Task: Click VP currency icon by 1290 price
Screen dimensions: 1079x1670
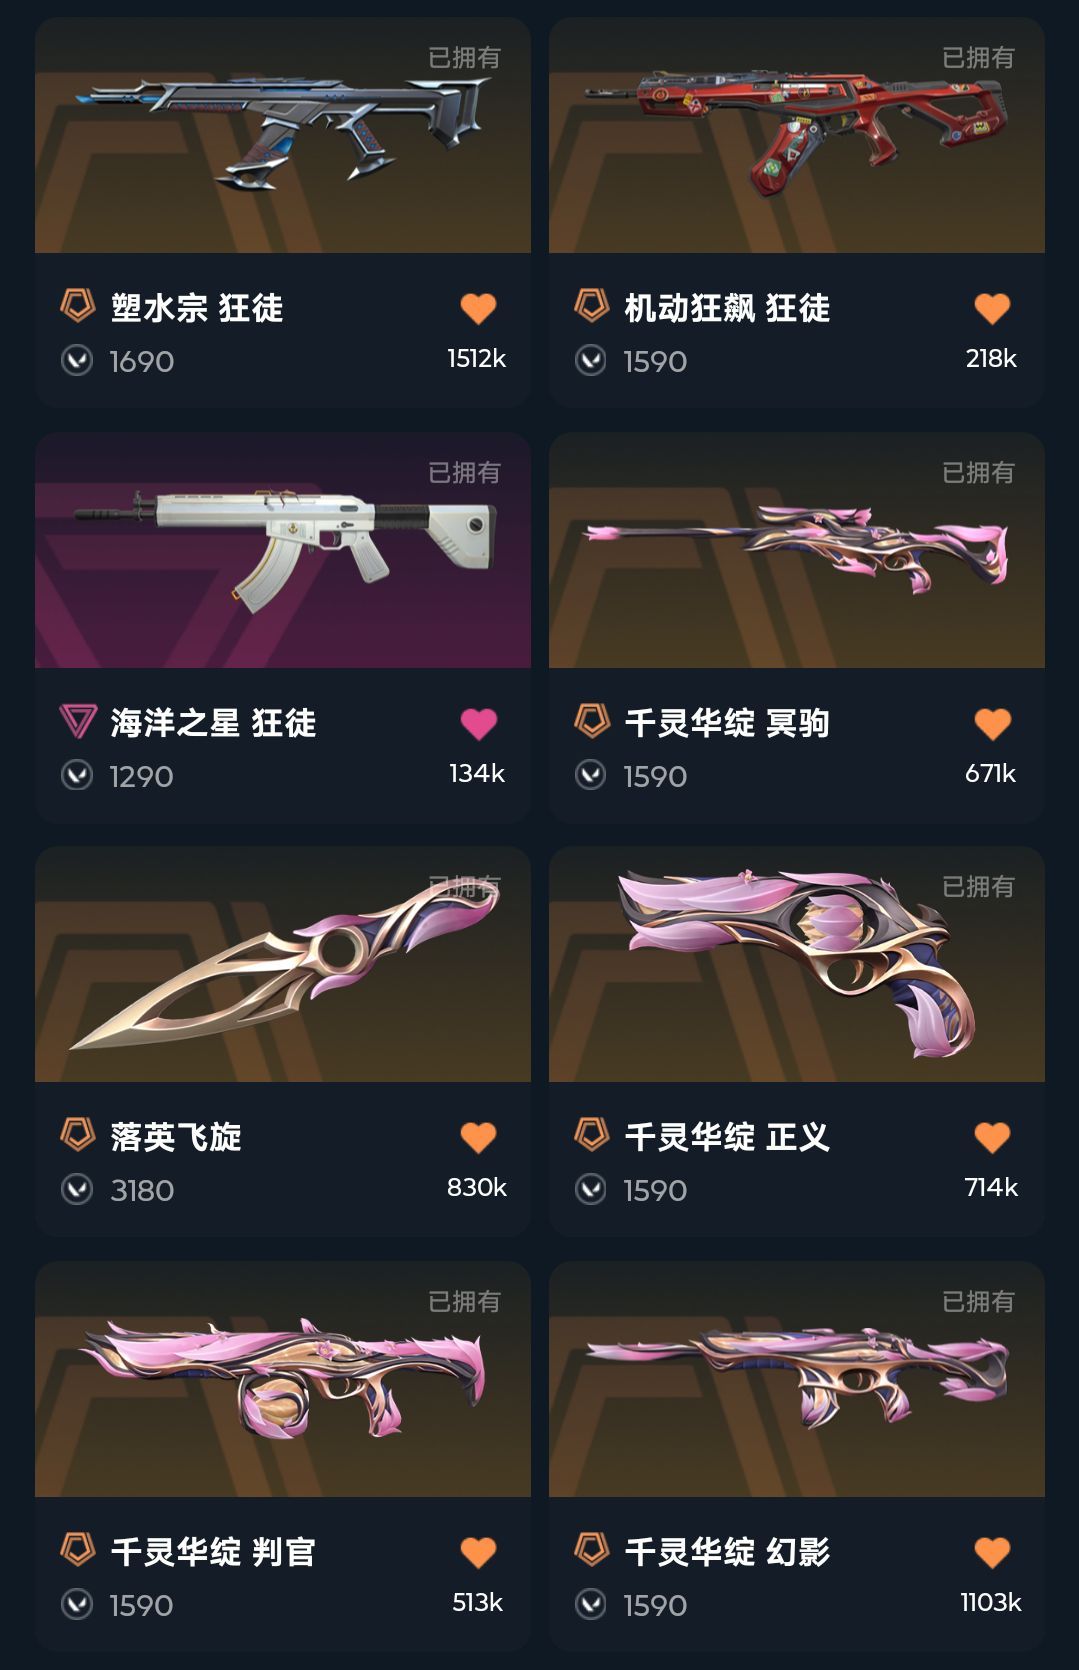Action: (77, 775)
